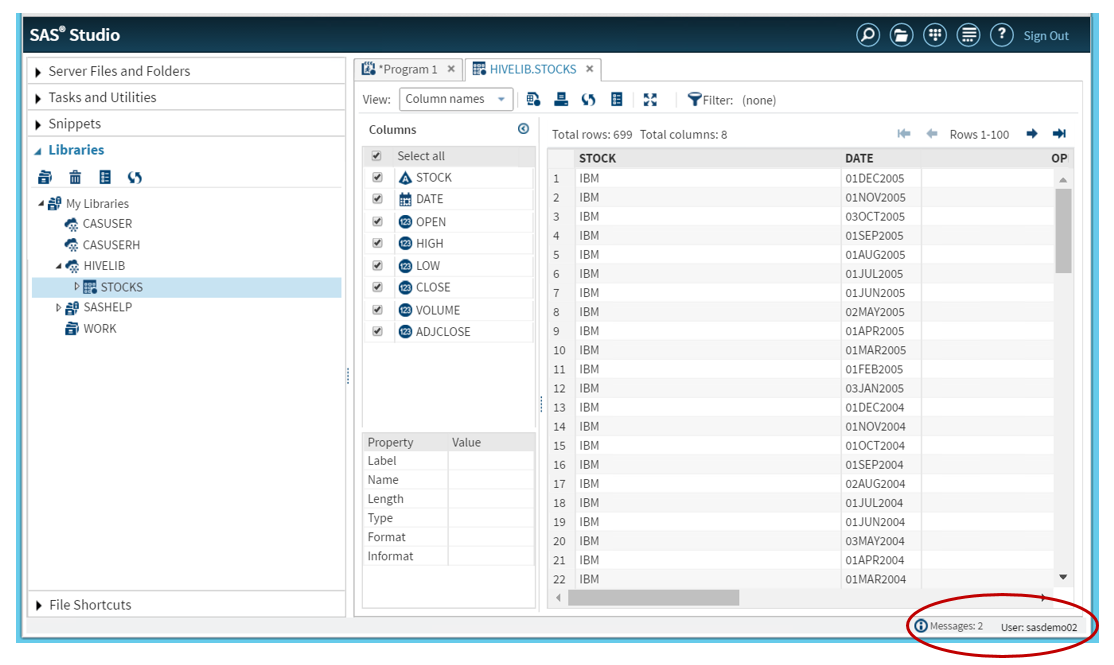Expand Server Files and Folders section

pyautogui.click(x=39, y=71)
